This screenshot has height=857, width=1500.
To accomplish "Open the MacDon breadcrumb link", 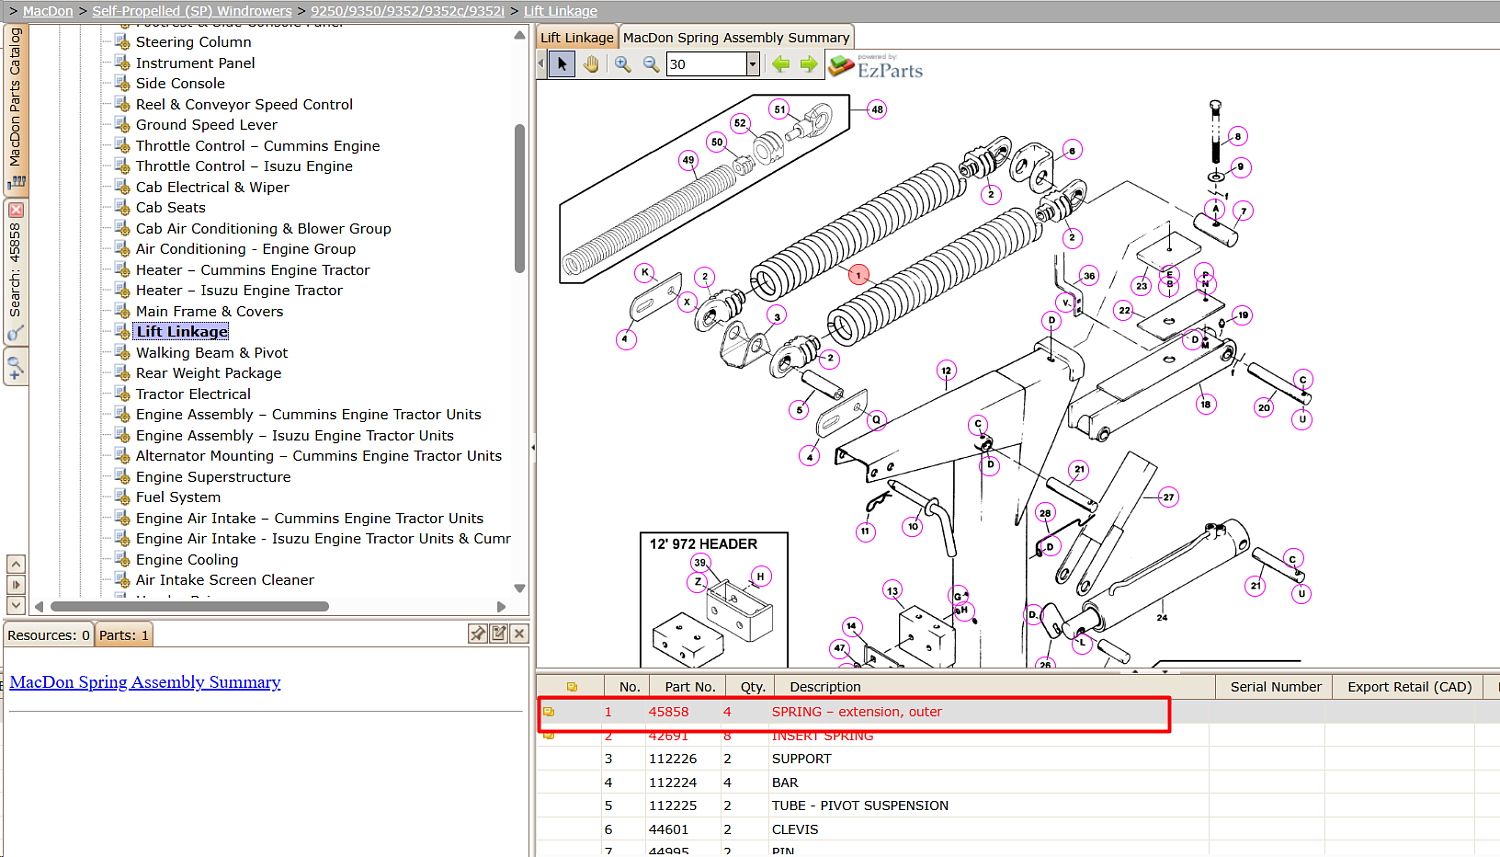I will click(47, 11).
